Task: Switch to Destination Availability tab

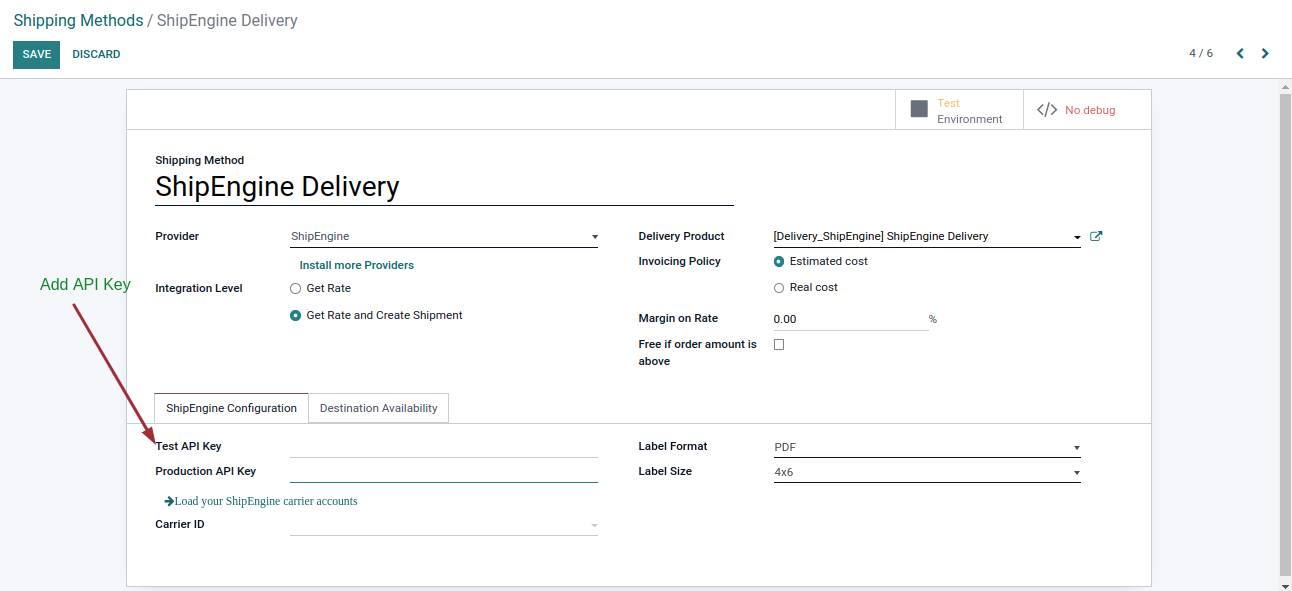Action: 379,408
